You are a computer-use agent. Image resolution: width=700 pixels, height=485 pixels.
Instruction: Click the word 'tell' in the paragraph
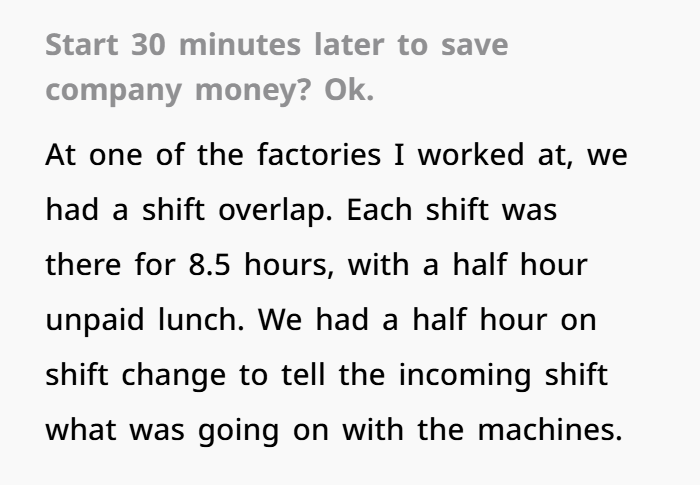[x=304, y=374]
